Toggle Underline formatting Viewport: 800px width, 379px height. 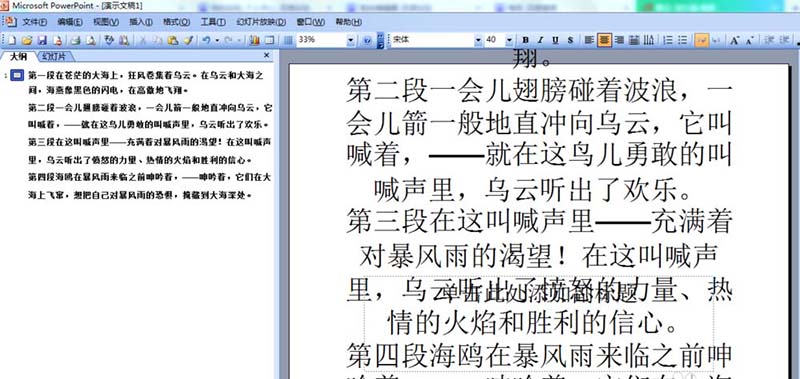[555, 40]
